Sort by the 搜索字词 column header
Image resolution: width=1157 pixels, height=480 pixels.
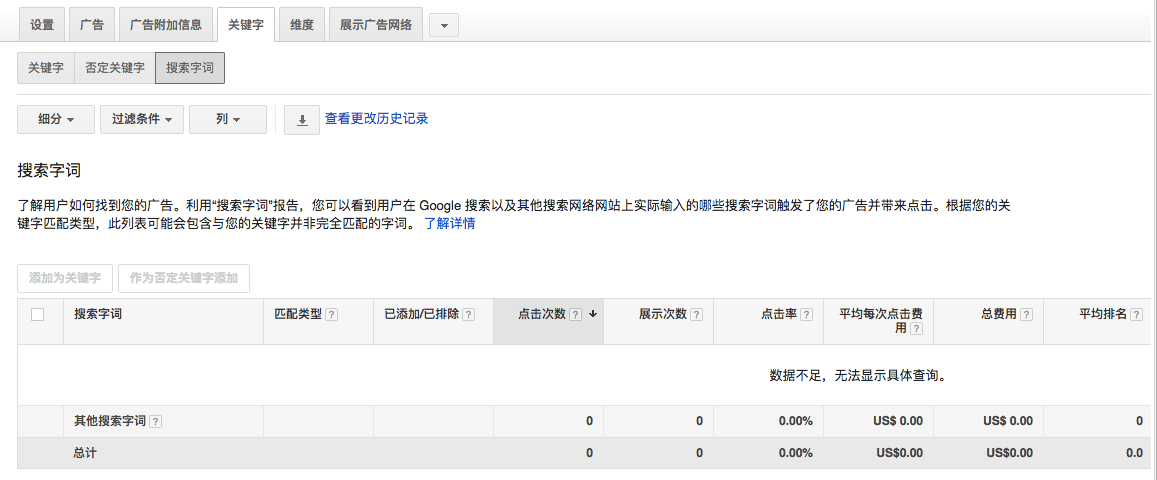(98, 314)
